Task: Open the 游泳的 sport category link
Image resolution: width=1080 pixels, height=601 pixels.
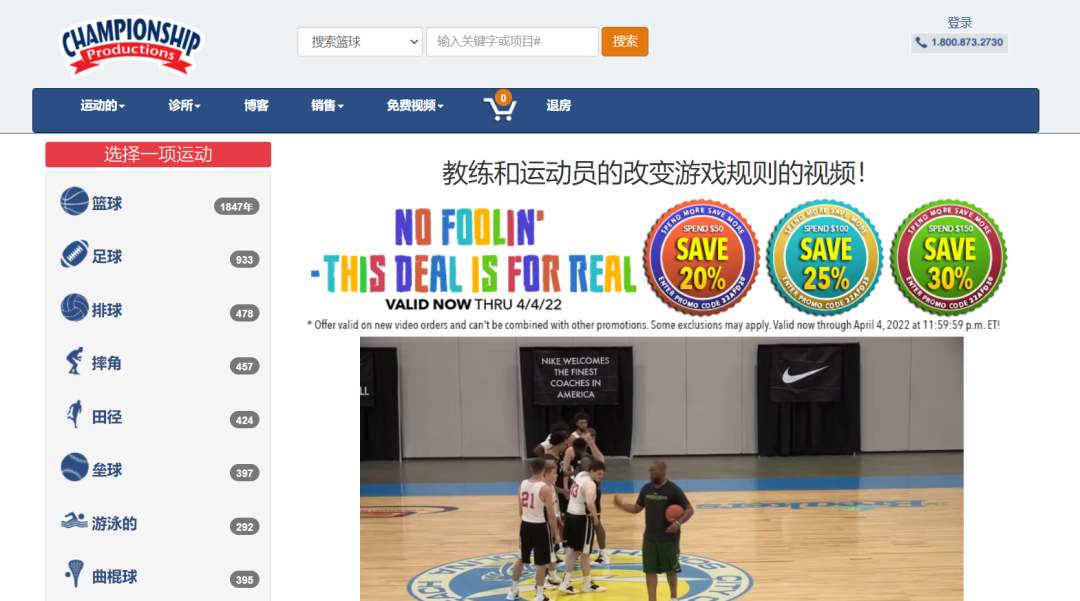Action: click(114, 524)
